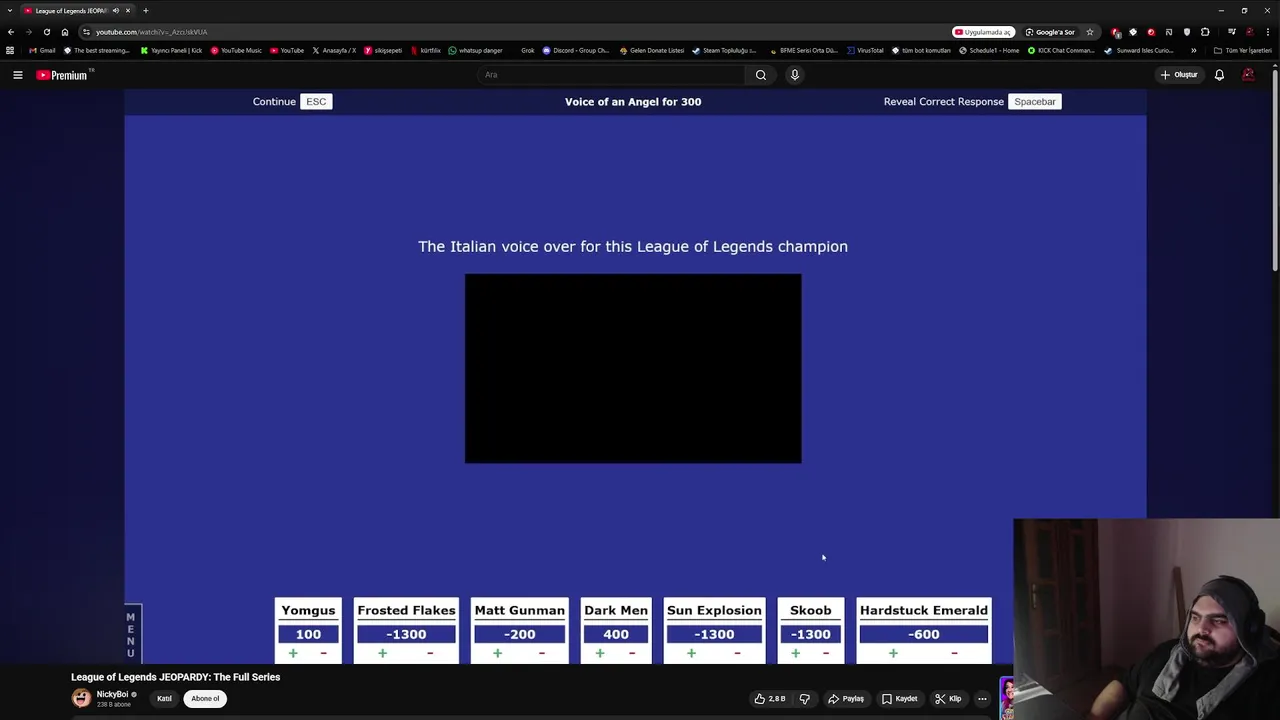Subtract points from Hardstuck Emerald
The width and height of the screenshot is (1280, 720).
(954, 653)
